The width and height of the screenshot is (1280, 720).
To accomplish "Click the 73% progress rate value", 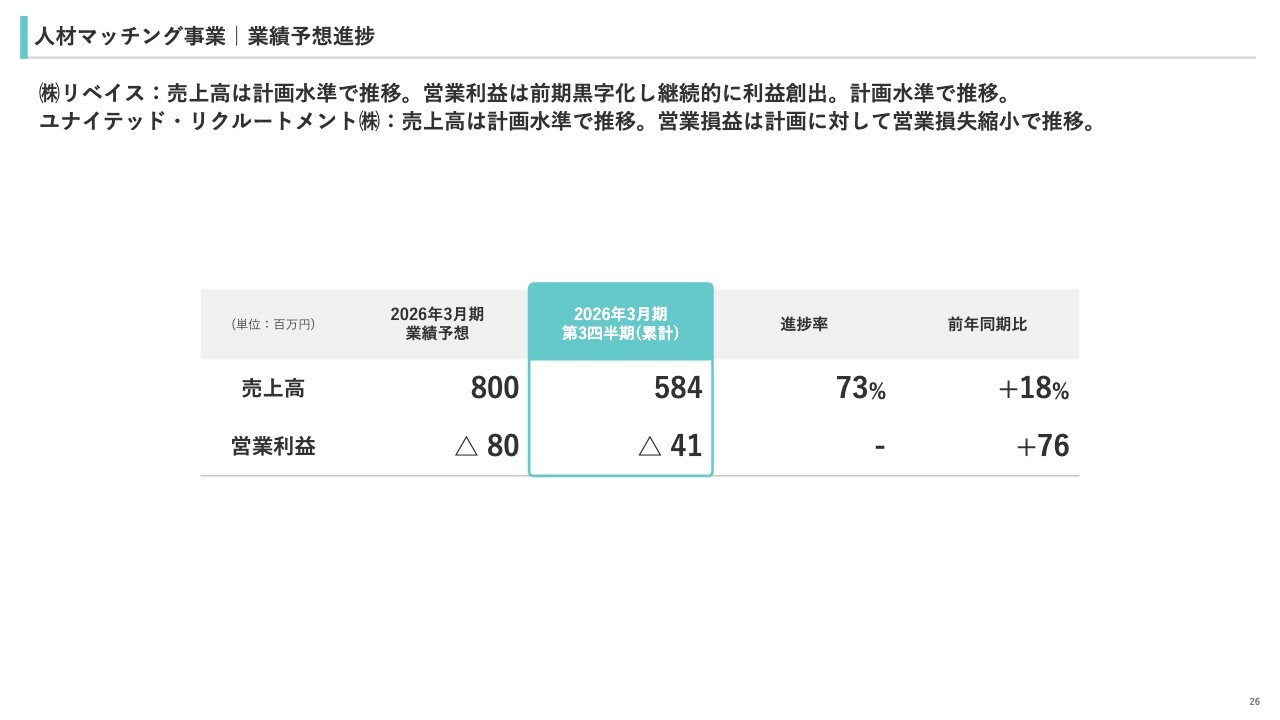I will (860, 388).
